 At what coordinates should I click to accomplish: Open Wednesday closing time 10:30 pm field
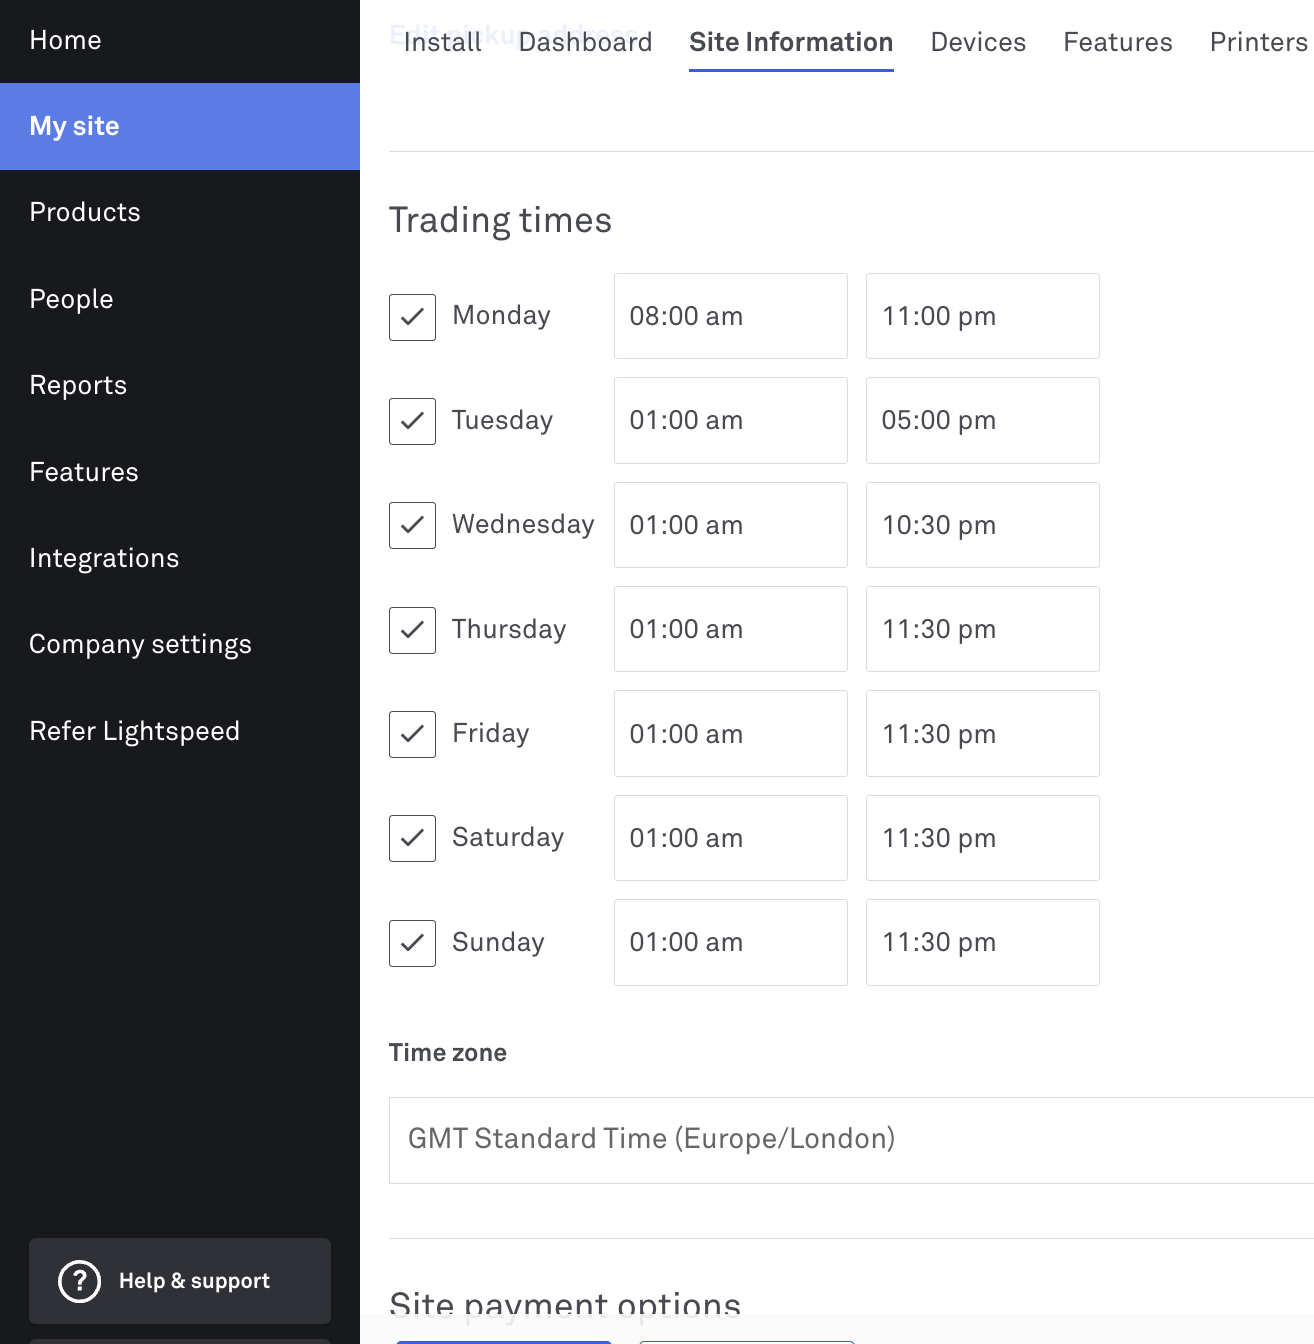(x=983, y=525)
